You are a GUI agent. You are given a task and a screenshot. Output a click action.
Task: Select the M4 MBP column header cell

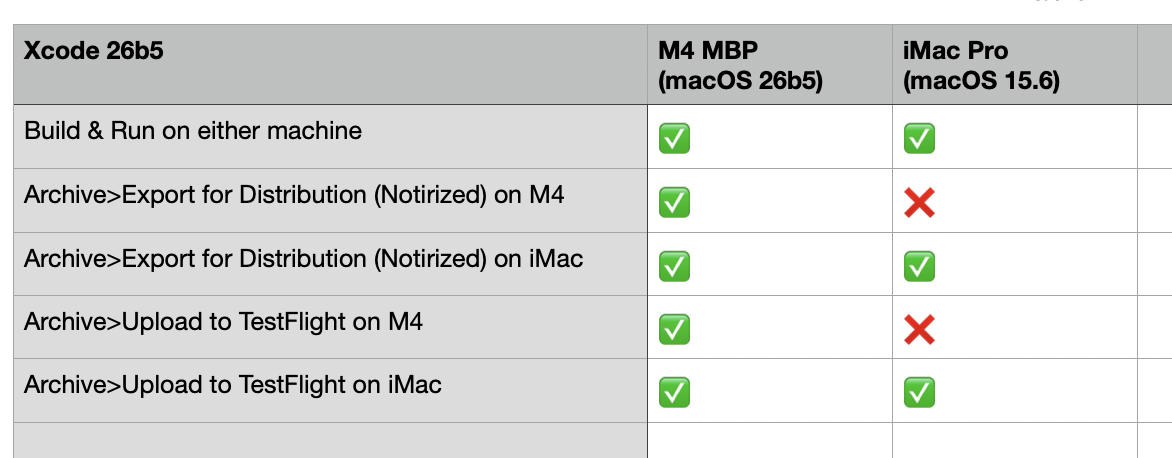click(x=770, y=64)
